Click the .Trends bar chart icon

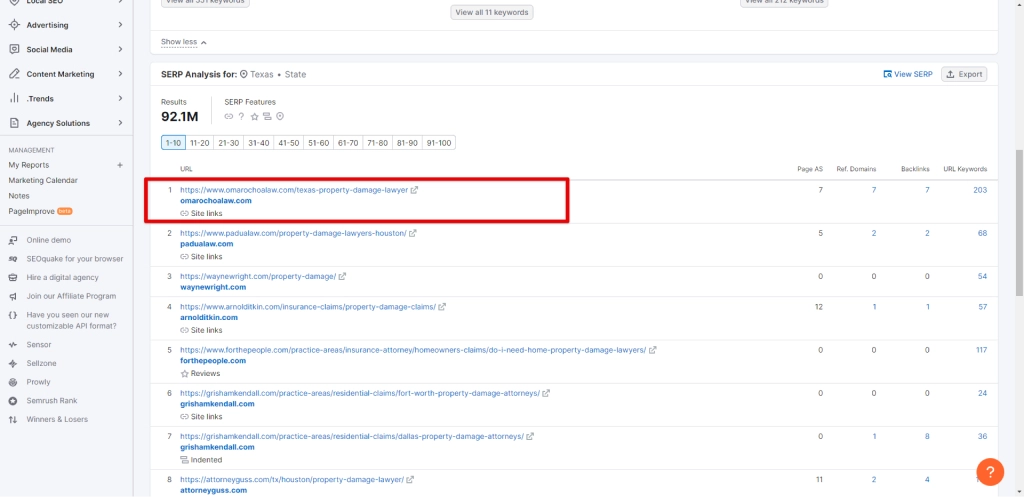pos(14,99)
